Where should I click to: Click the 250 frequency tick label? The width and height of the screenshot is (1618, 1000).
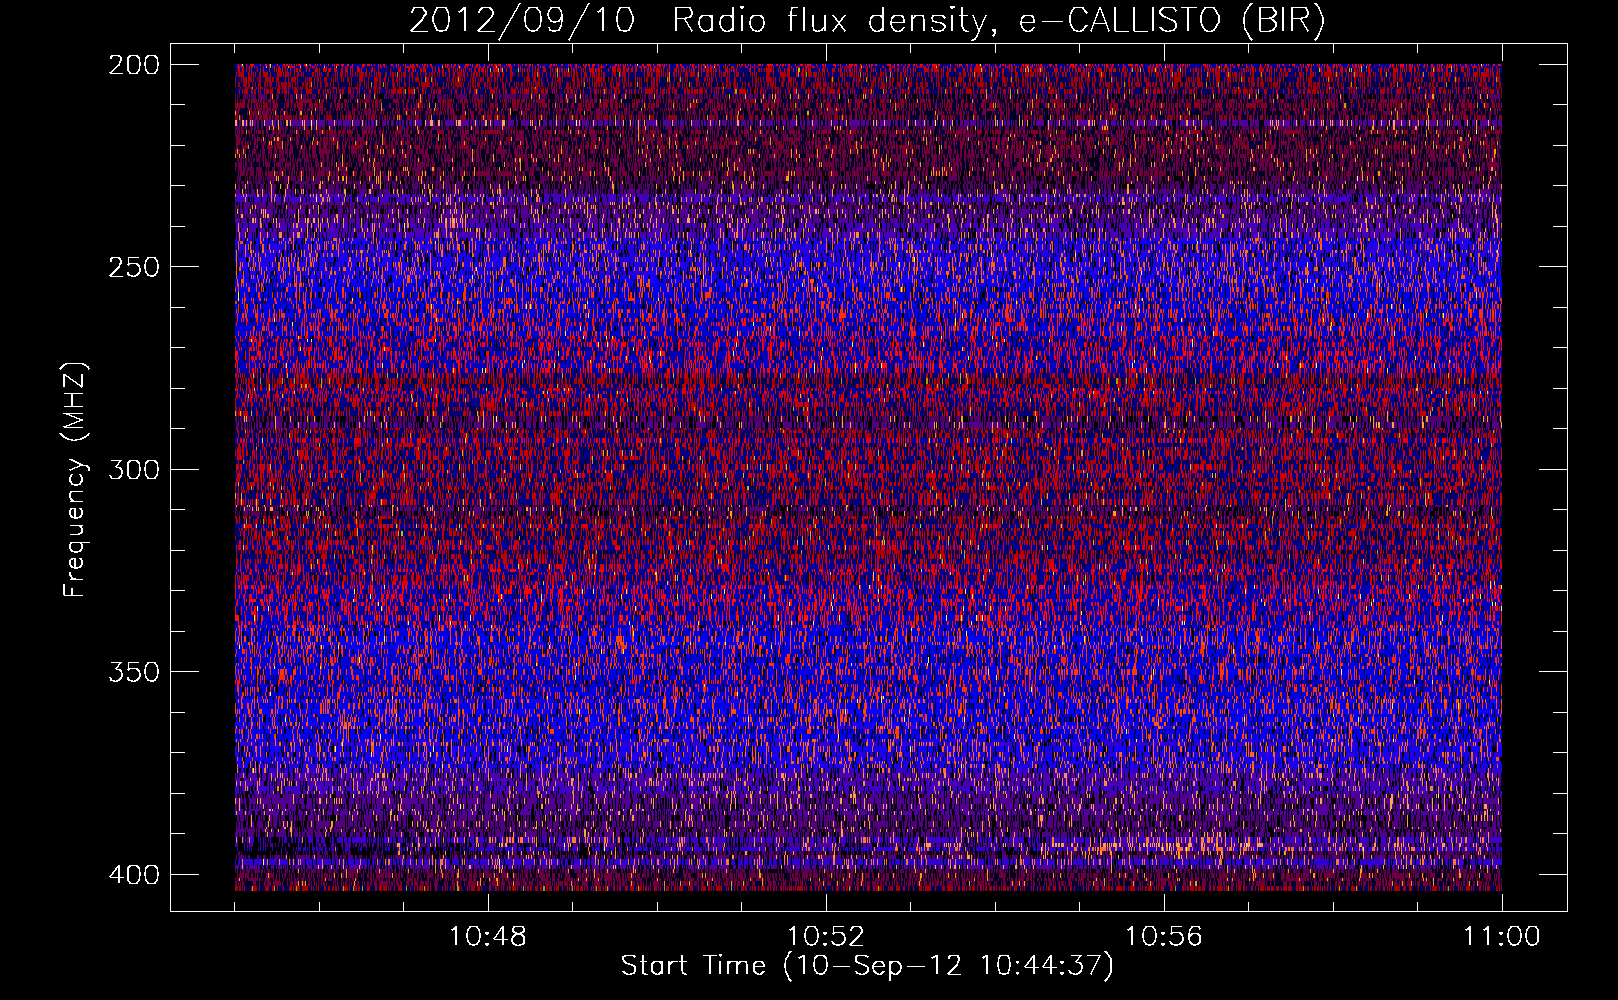[133, 267]
